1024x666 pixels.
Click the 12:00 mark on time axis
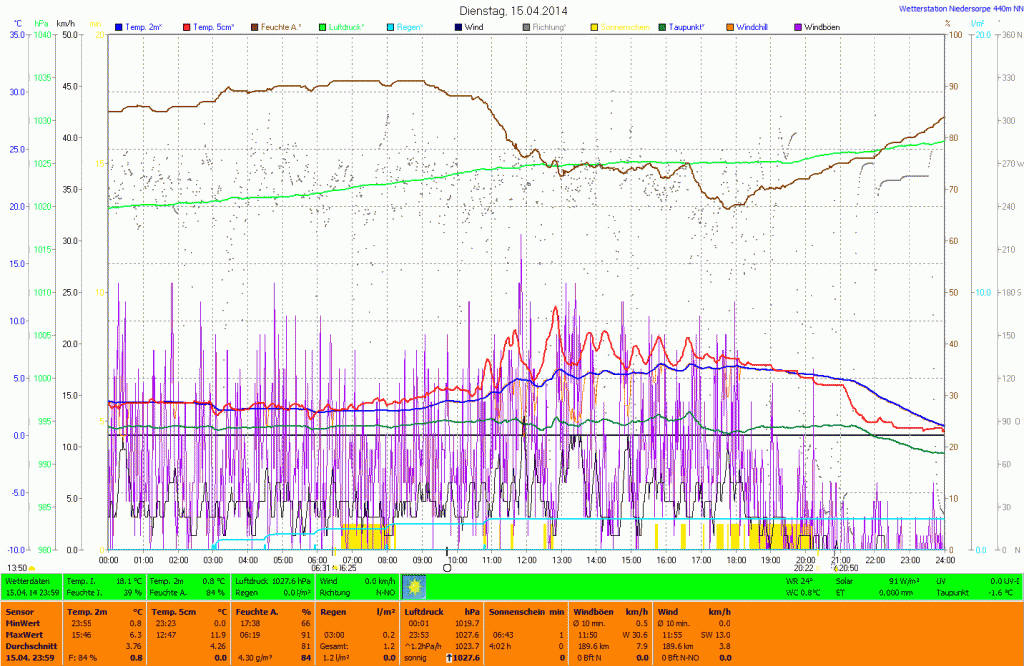[x=526, y=560]
